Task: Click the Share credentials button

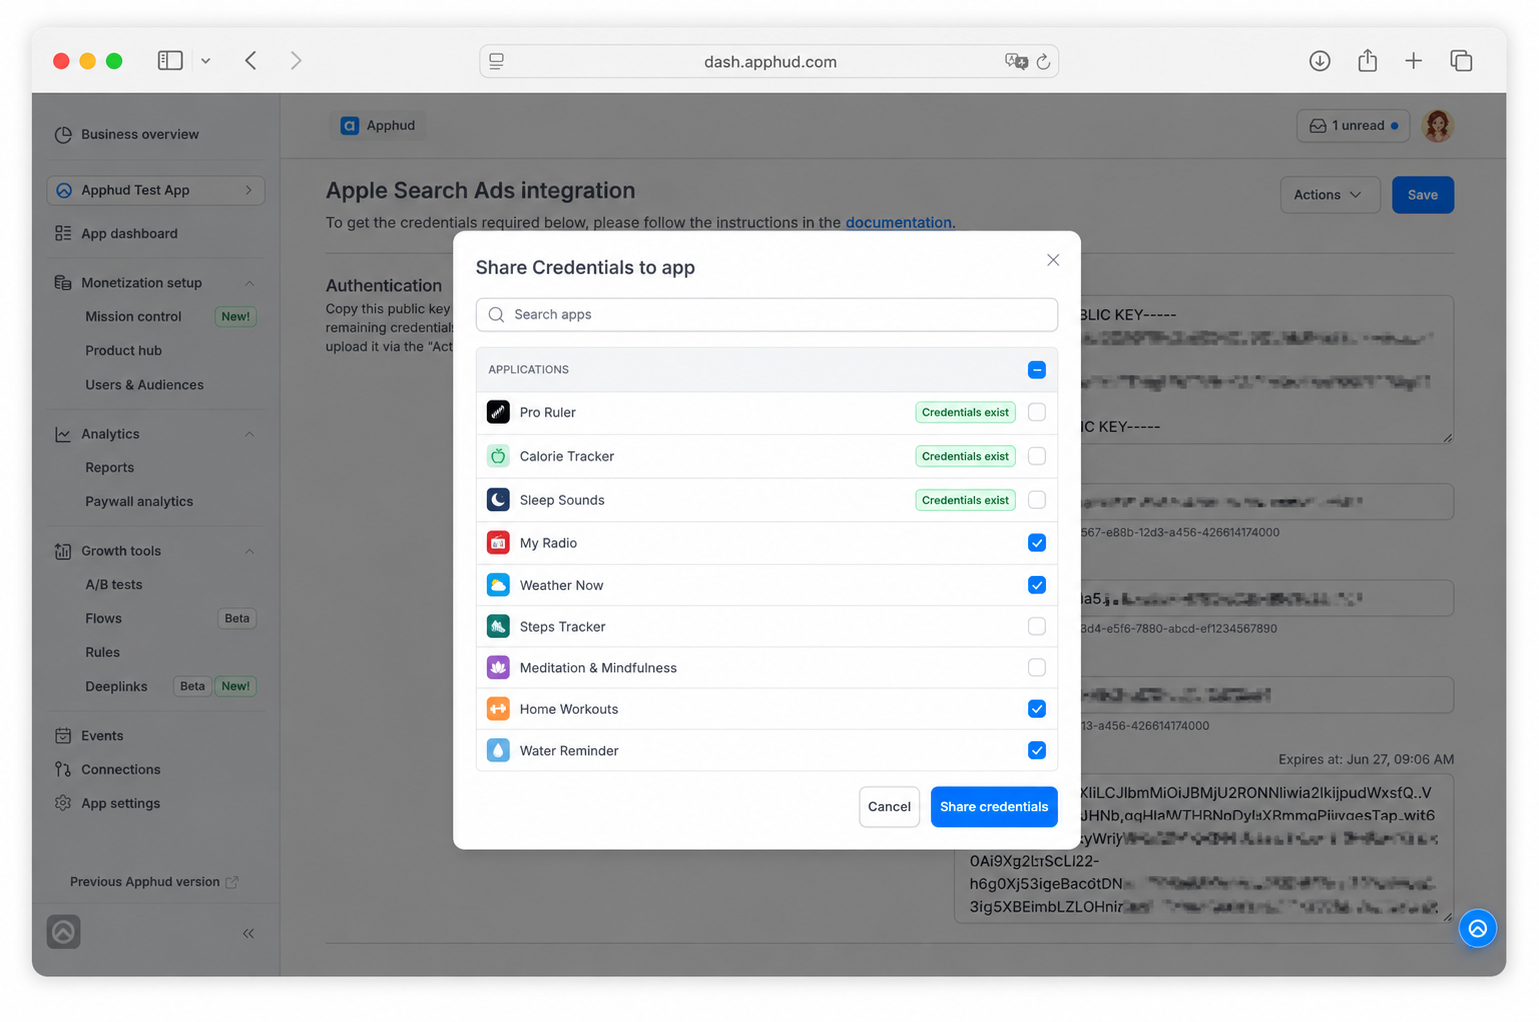Action: point(994,807)
